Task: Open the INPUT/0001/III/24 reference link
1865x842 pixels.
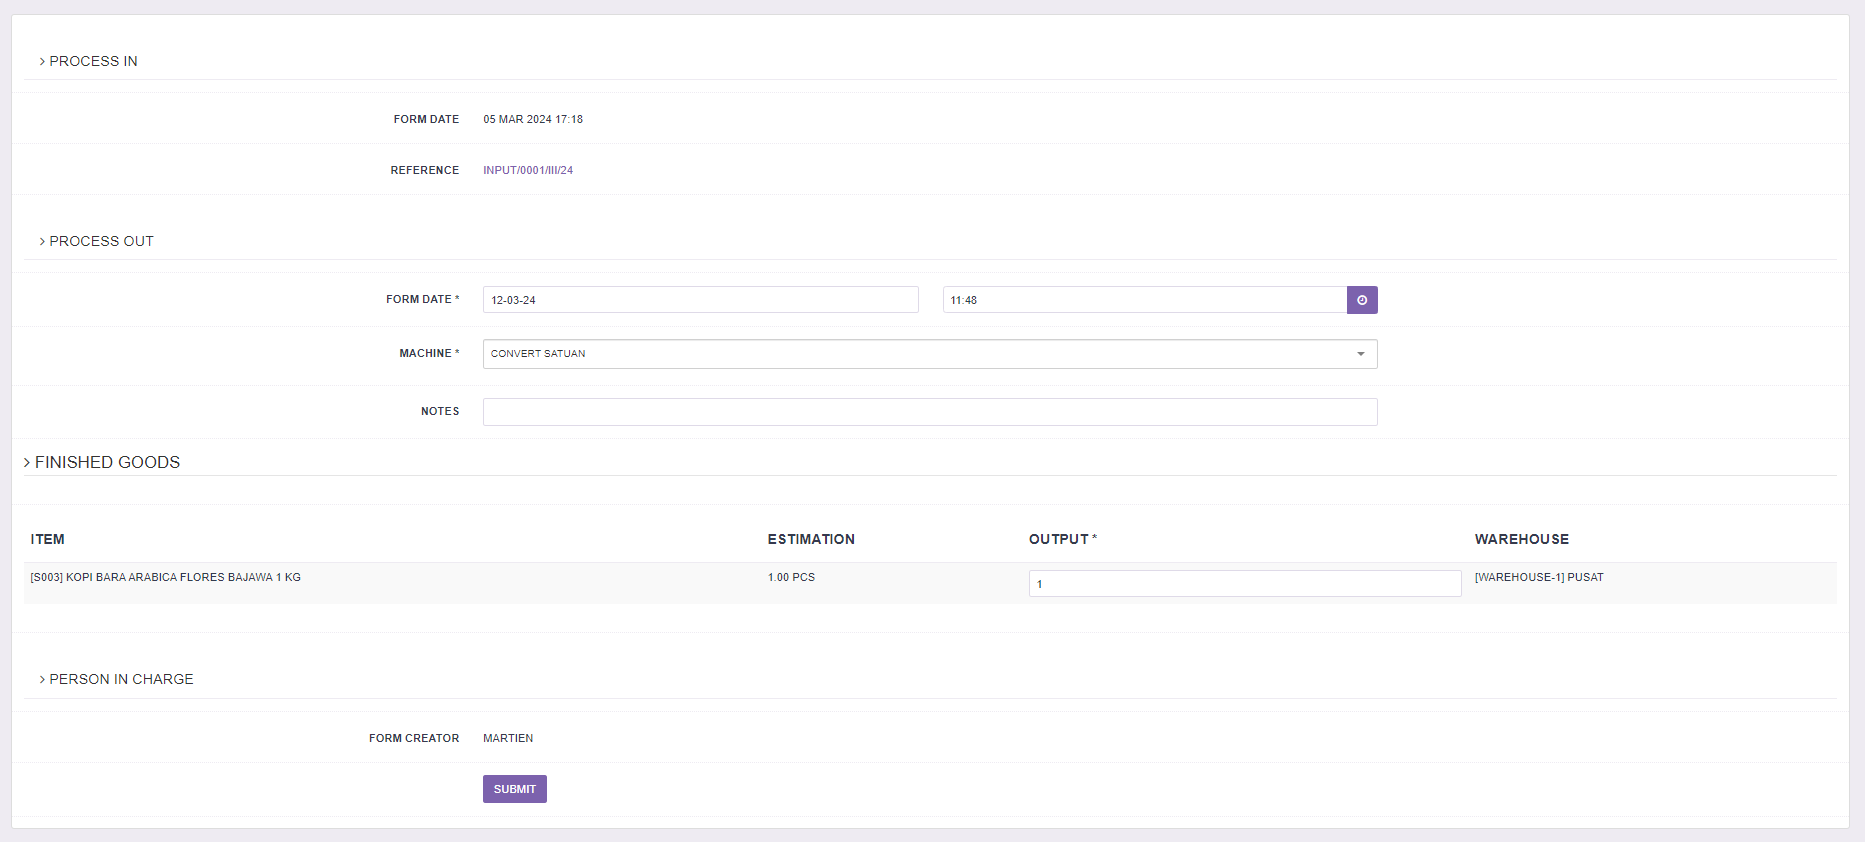Action: click(x=528, y=170)
